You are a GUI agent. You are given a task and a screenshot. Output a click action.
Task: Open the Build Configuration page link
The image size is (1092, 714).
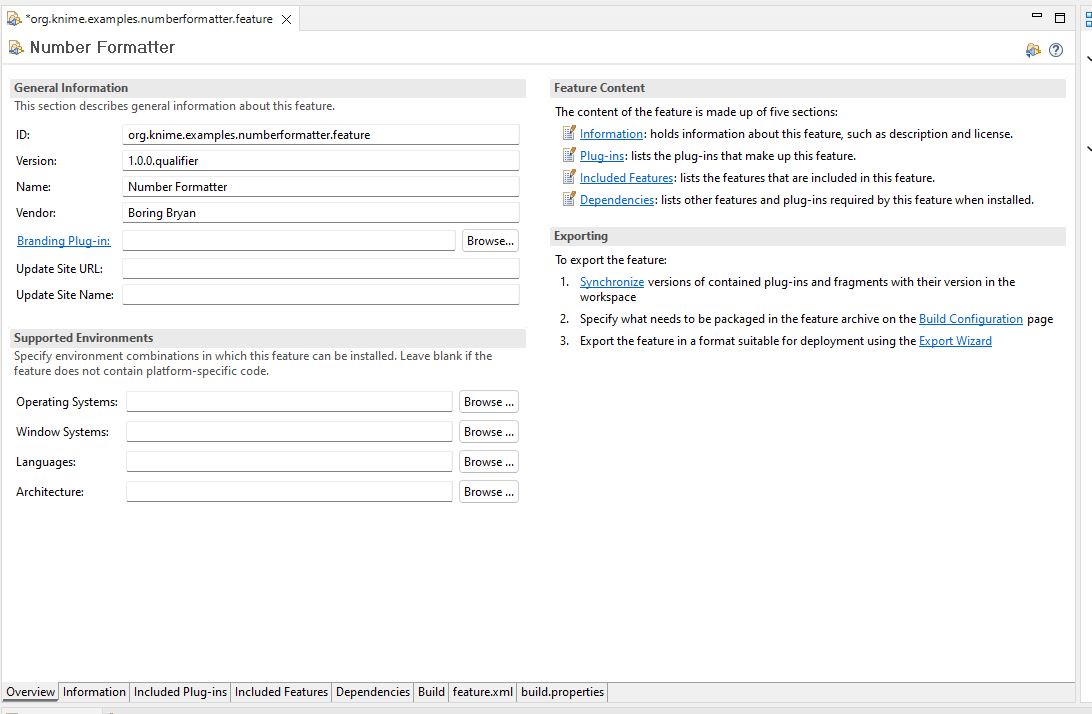pos(970,319)
